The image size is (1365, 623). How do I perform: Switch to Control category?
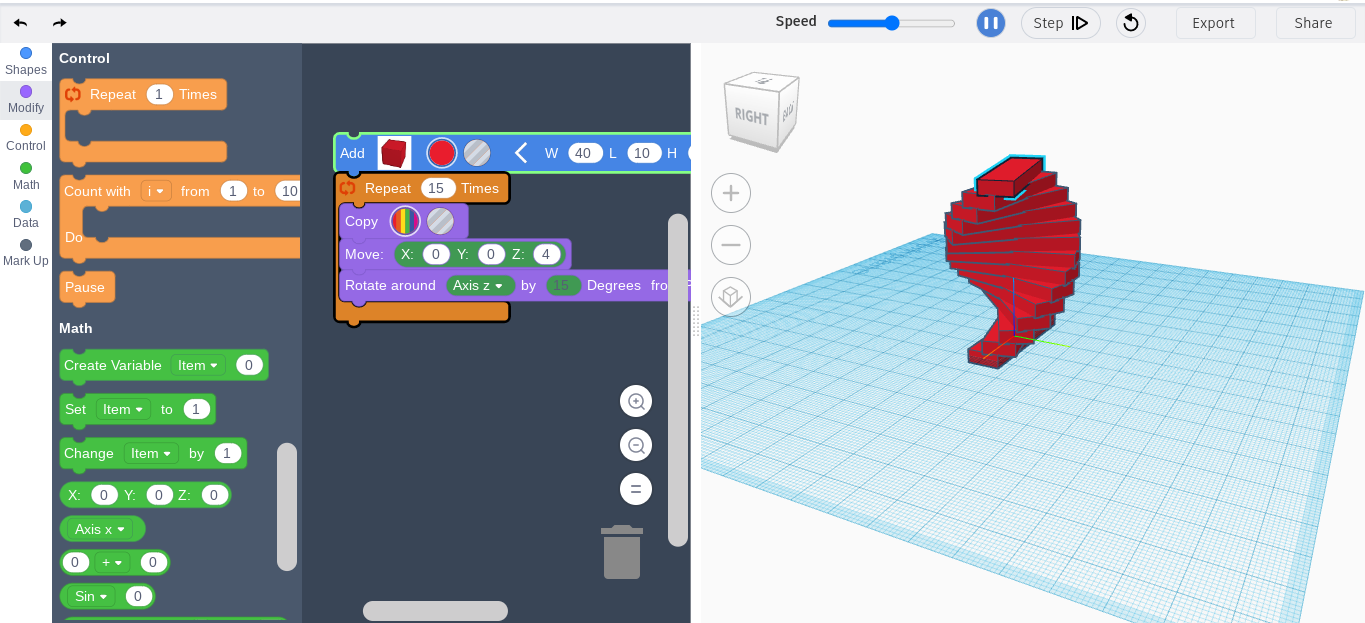(26, 137)
